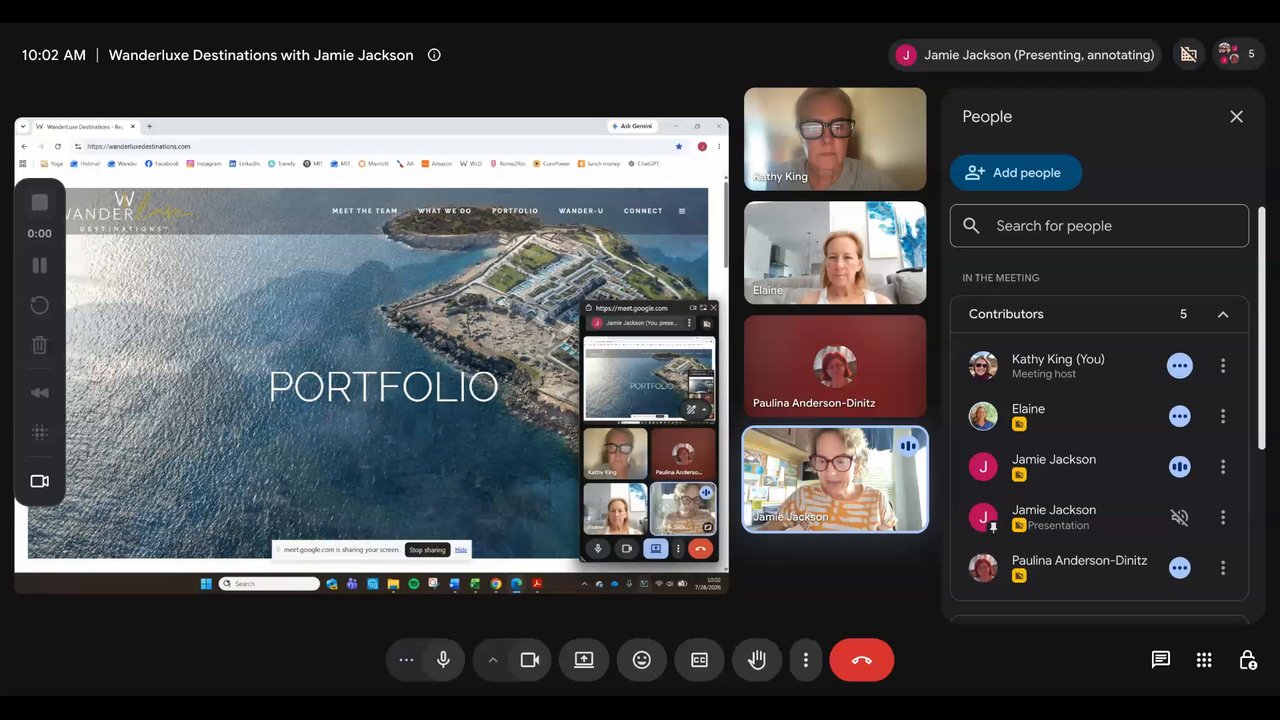Click WHAT WE DO in website nav
The width and height of the screenshot is (1280, 720).
tap(445, 211)
